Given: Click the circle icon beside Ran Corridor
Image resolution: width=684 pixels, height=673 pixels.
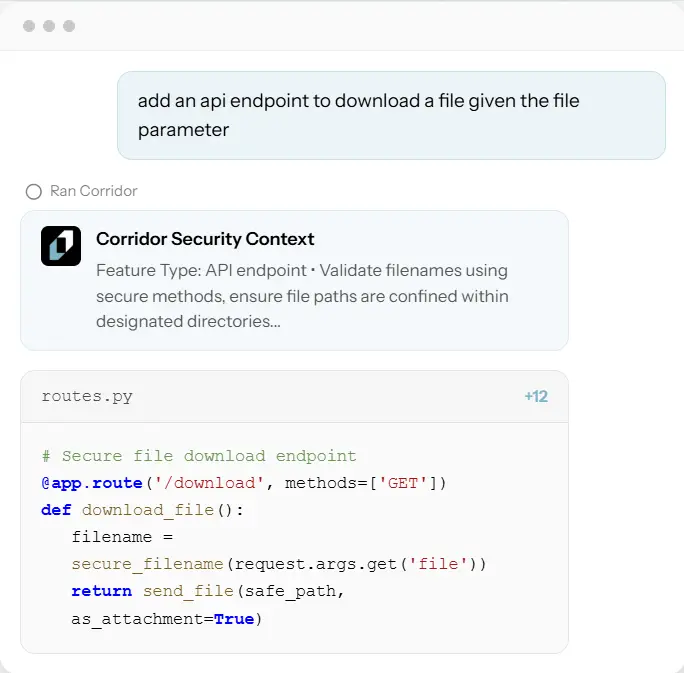Looking at the screenshot, I should pos(34,191).
